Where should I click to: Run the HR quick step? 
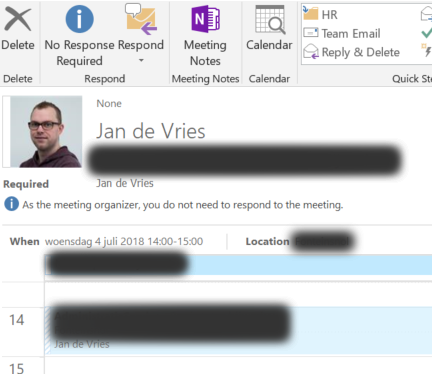tap(320, 14)
